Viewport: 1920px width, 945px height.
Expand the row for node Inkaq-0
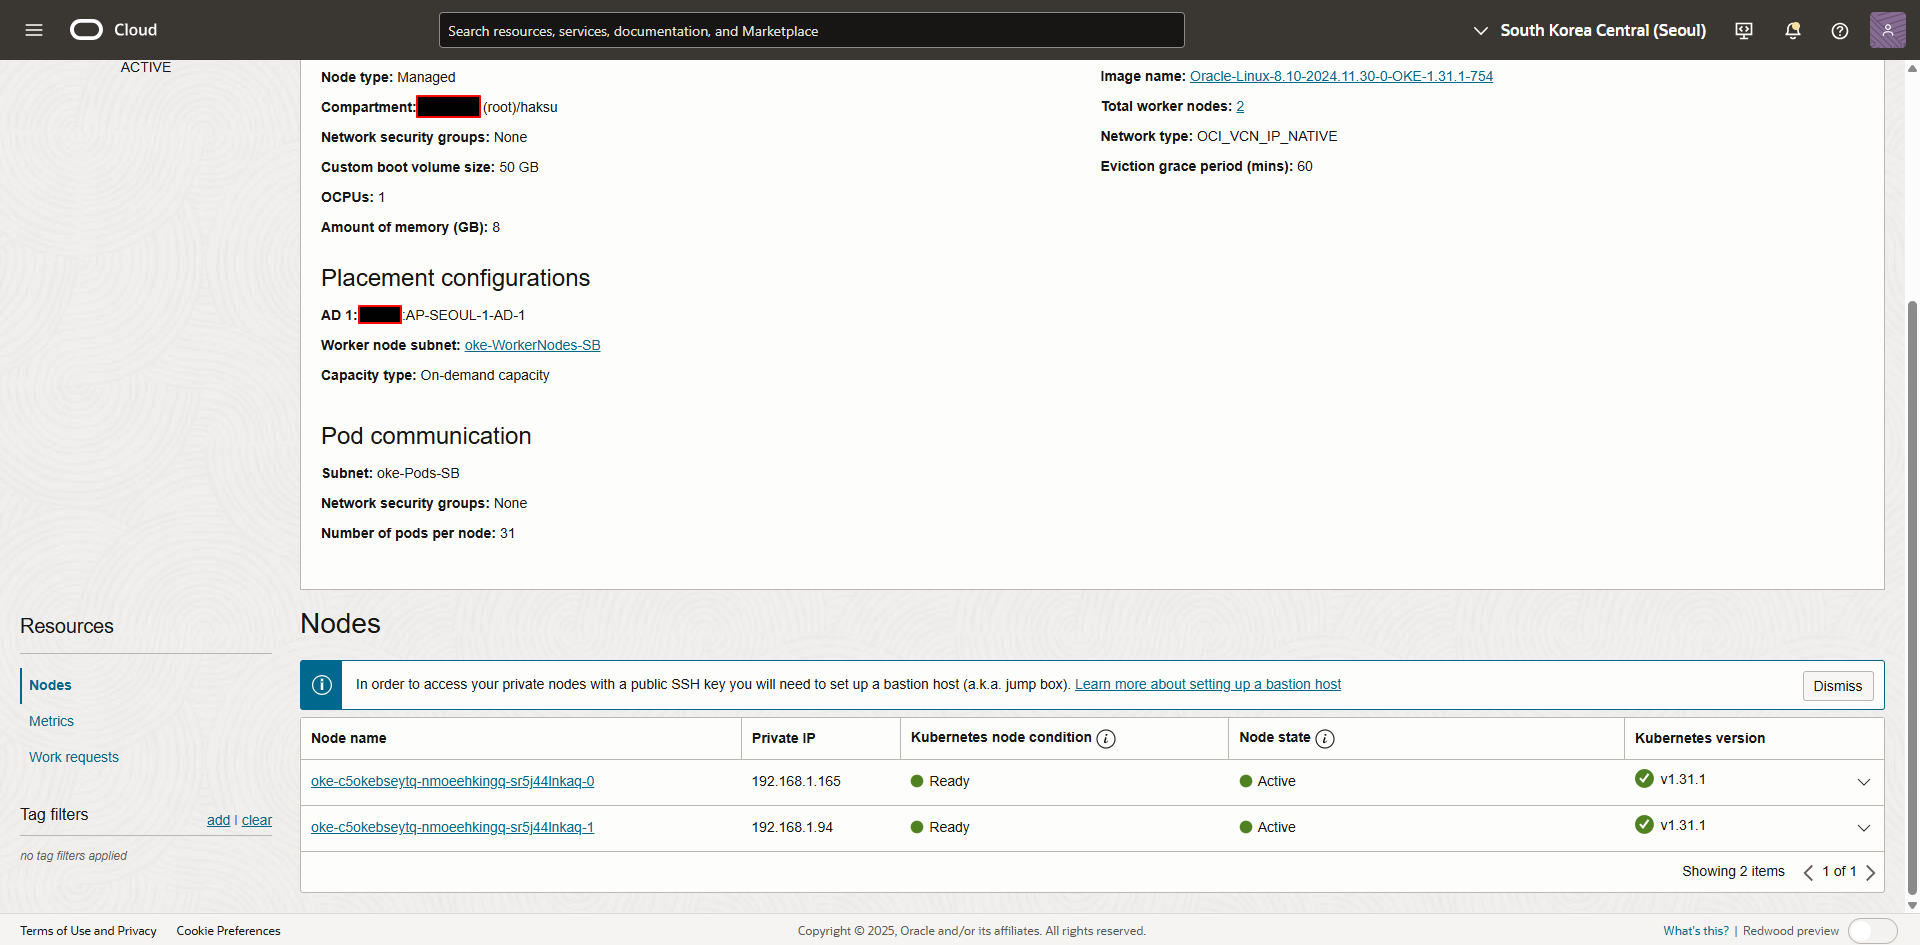pyautogui.click(x=1864, y=782)
